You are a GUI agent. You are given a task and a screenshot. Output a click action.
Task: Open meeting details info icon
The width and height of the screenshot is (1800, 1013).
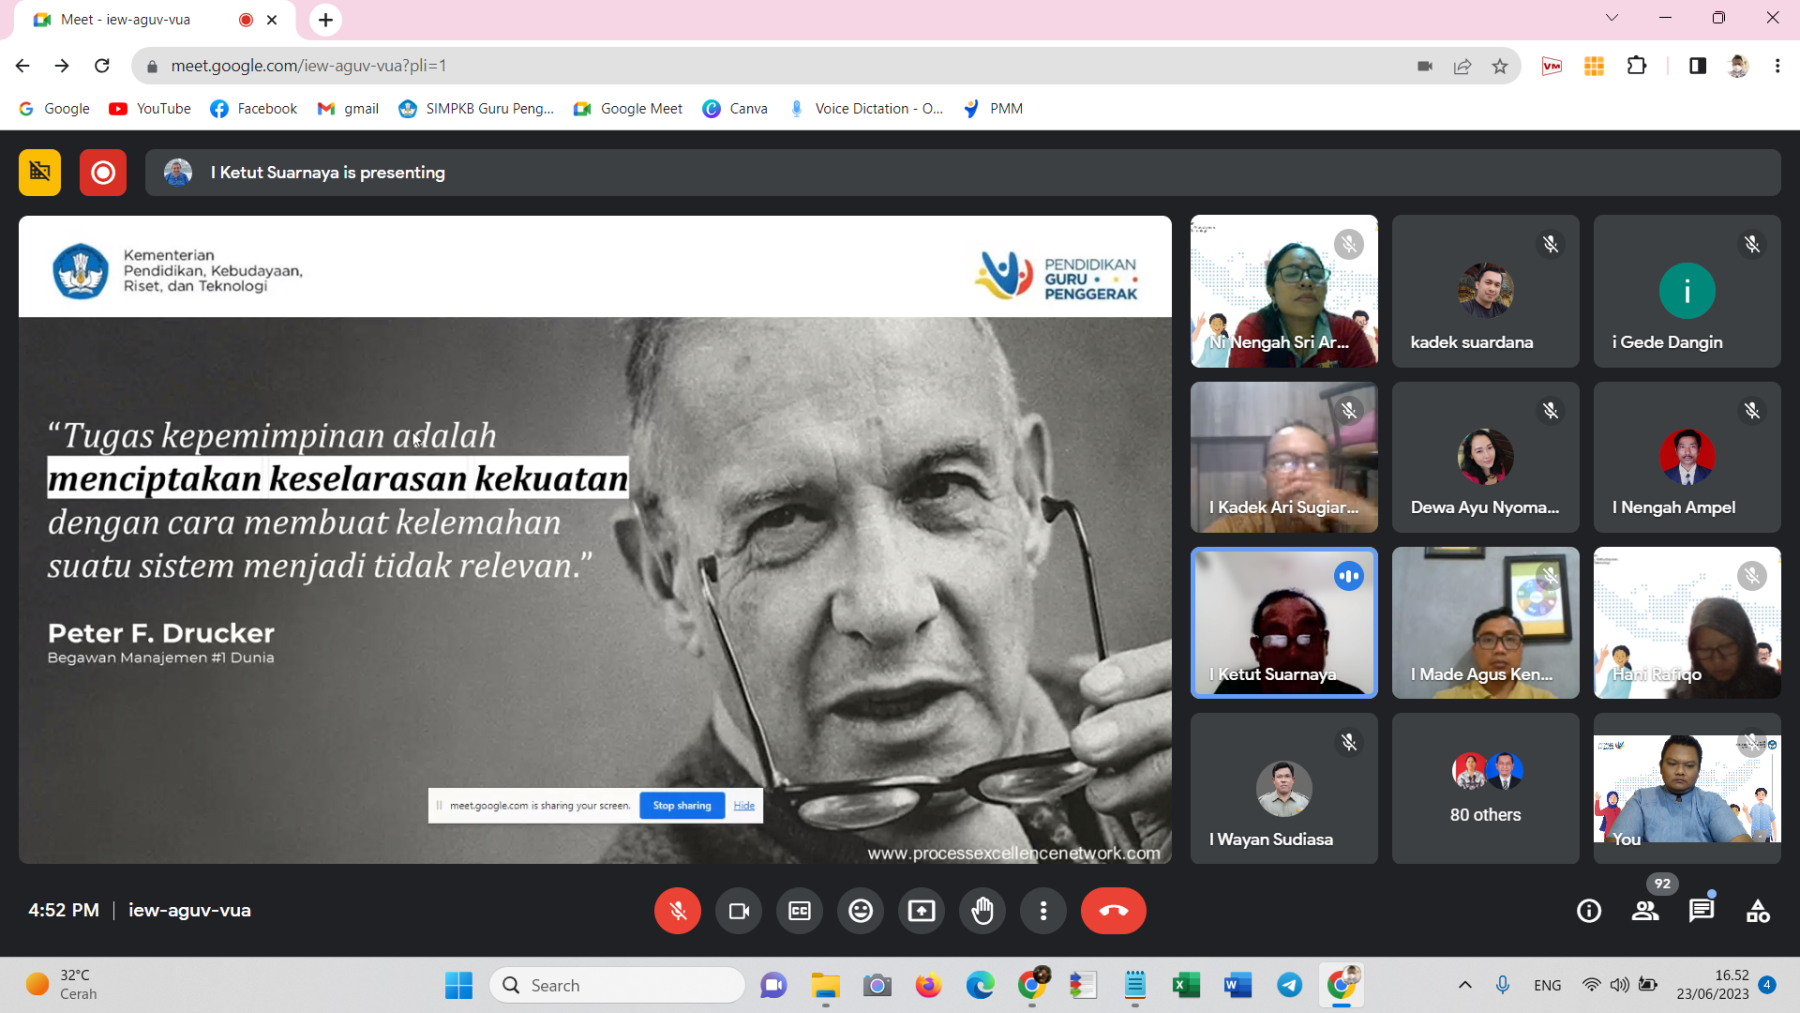(x=1588, y=911)
